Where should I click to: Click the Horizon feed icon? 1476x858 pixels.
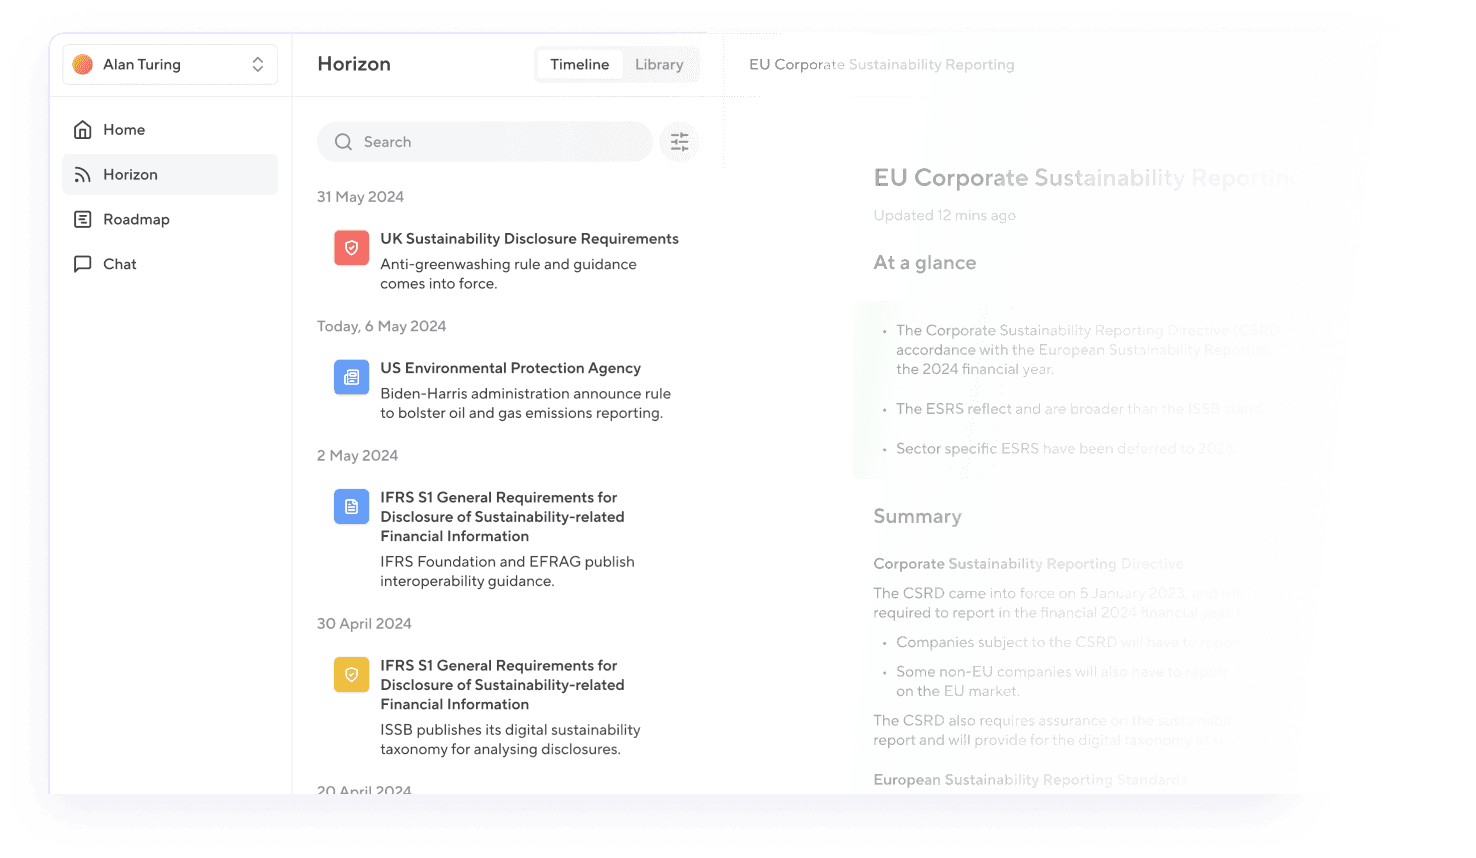83,175
